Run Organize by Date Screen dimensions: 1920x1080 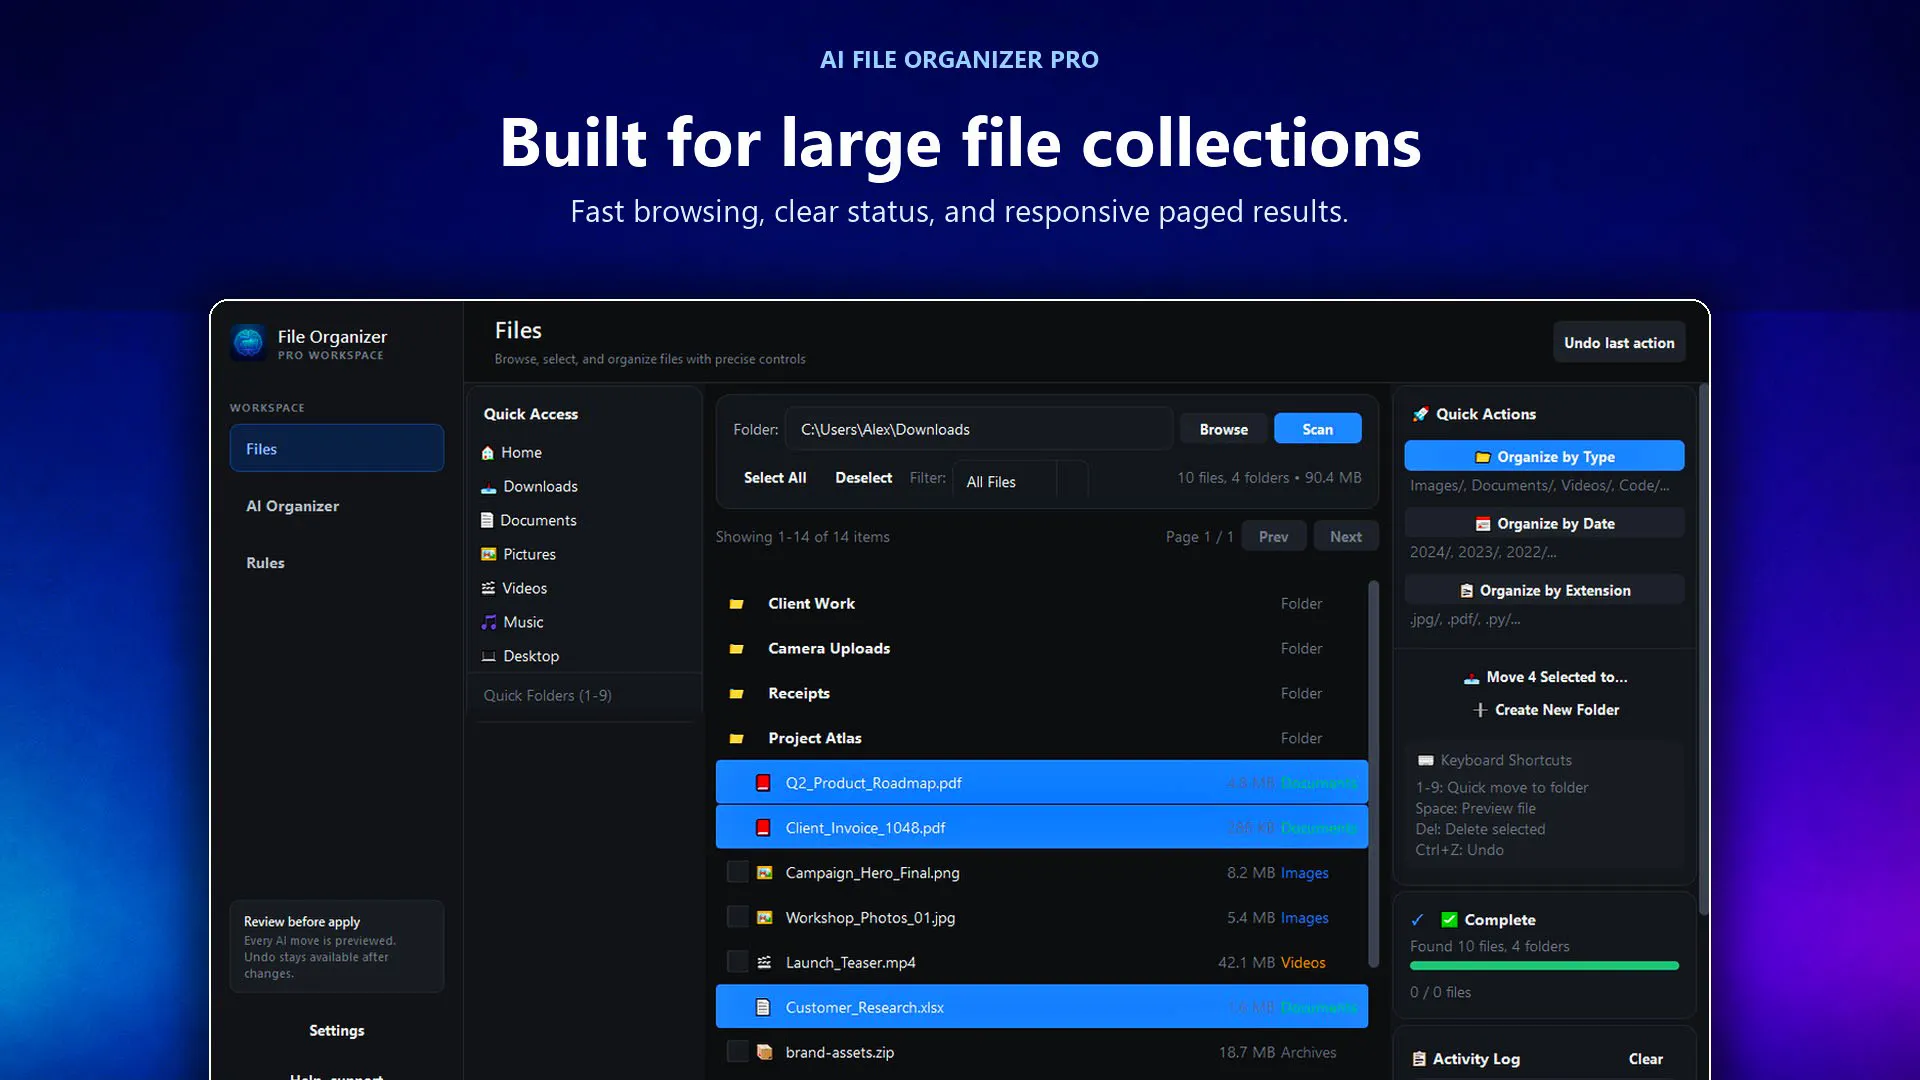click(1544, 524)
